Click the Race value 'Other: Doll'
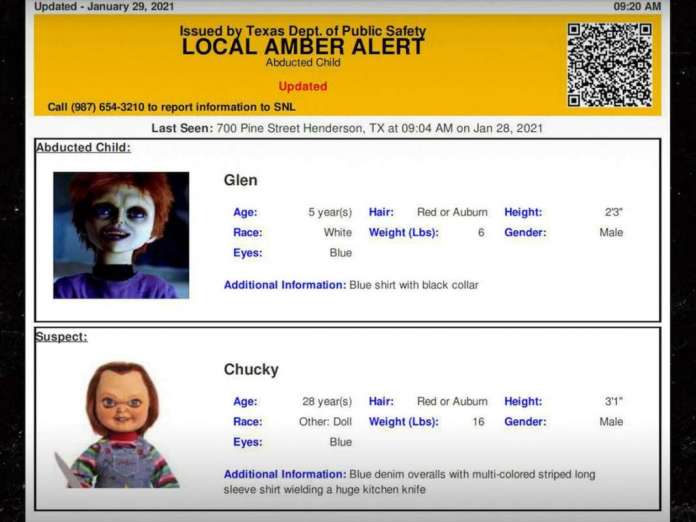696x522 pixels. 325,422
